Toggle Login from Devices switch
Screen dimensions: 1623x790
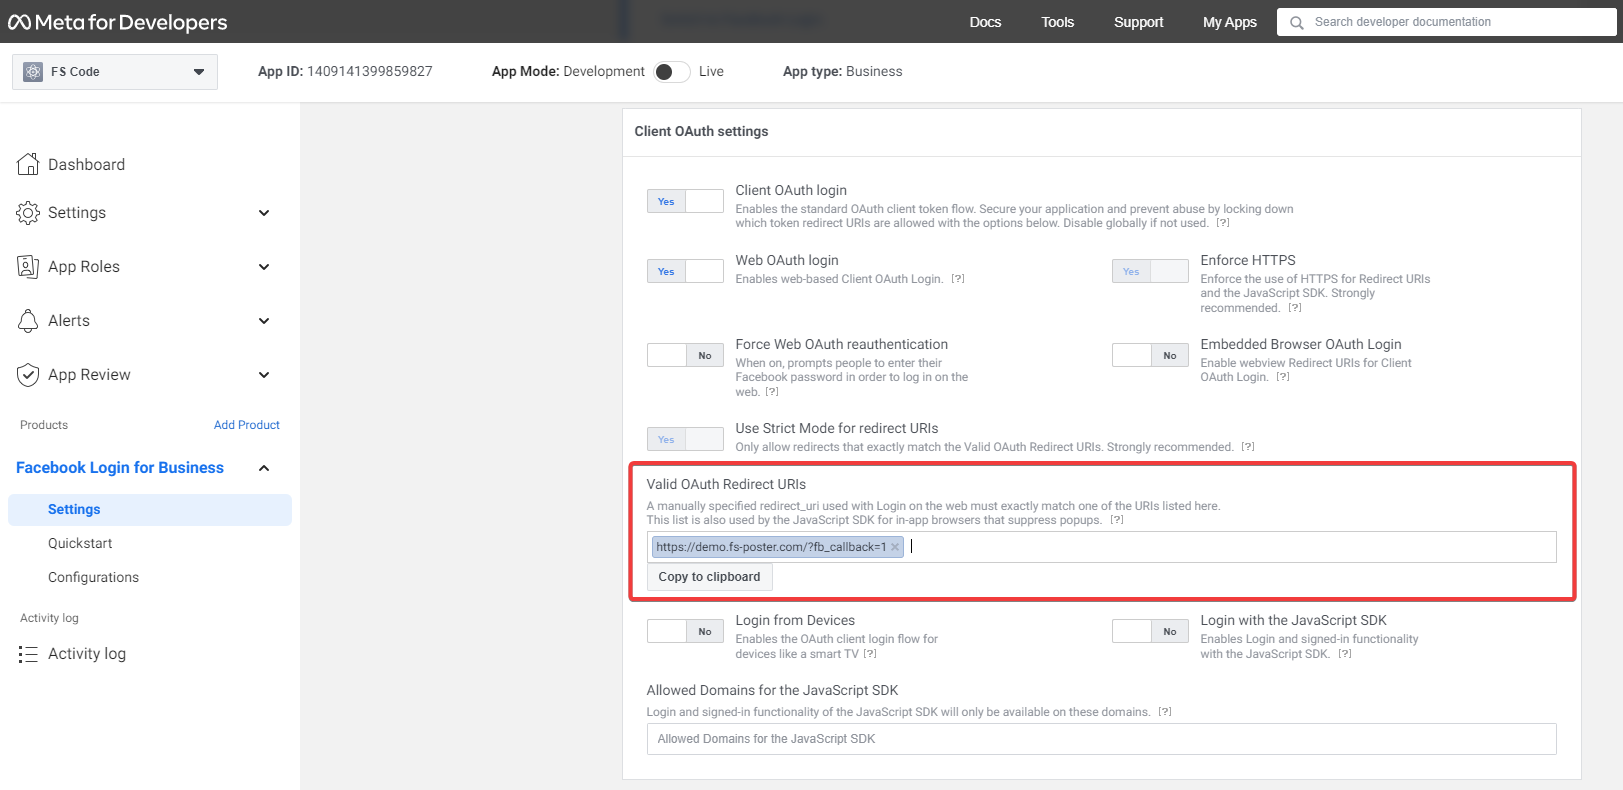(685, 631)
